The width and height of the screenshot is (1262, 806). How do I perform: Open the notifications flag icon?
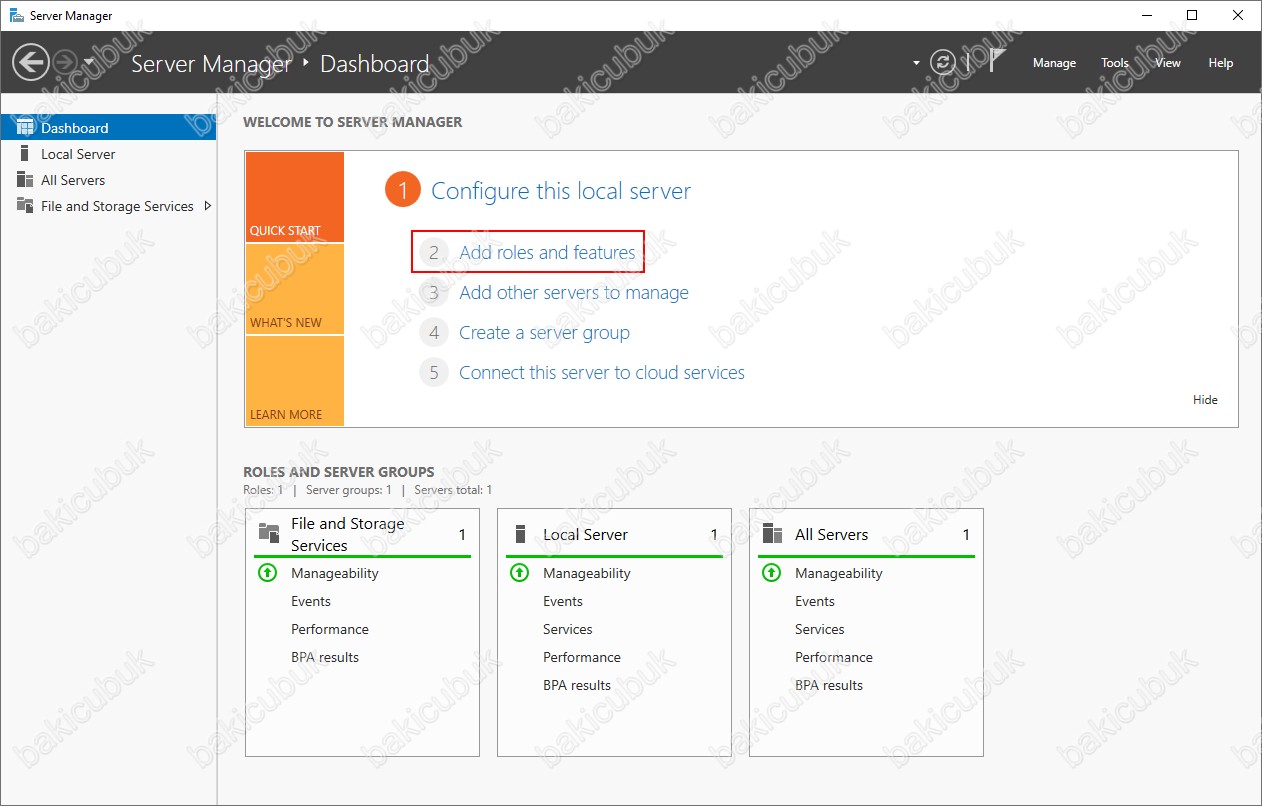pos(996,62)
